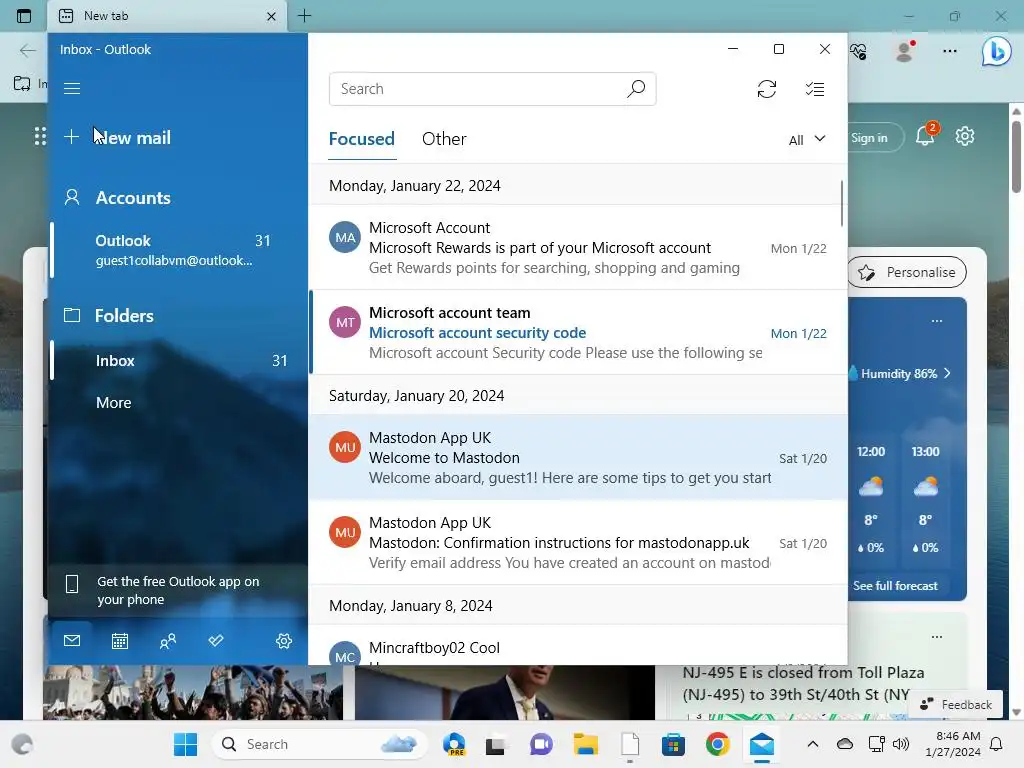This screenshot has width=1024, height=768.
Task: Sync this view with refresh icon
Action: (767, 89)
